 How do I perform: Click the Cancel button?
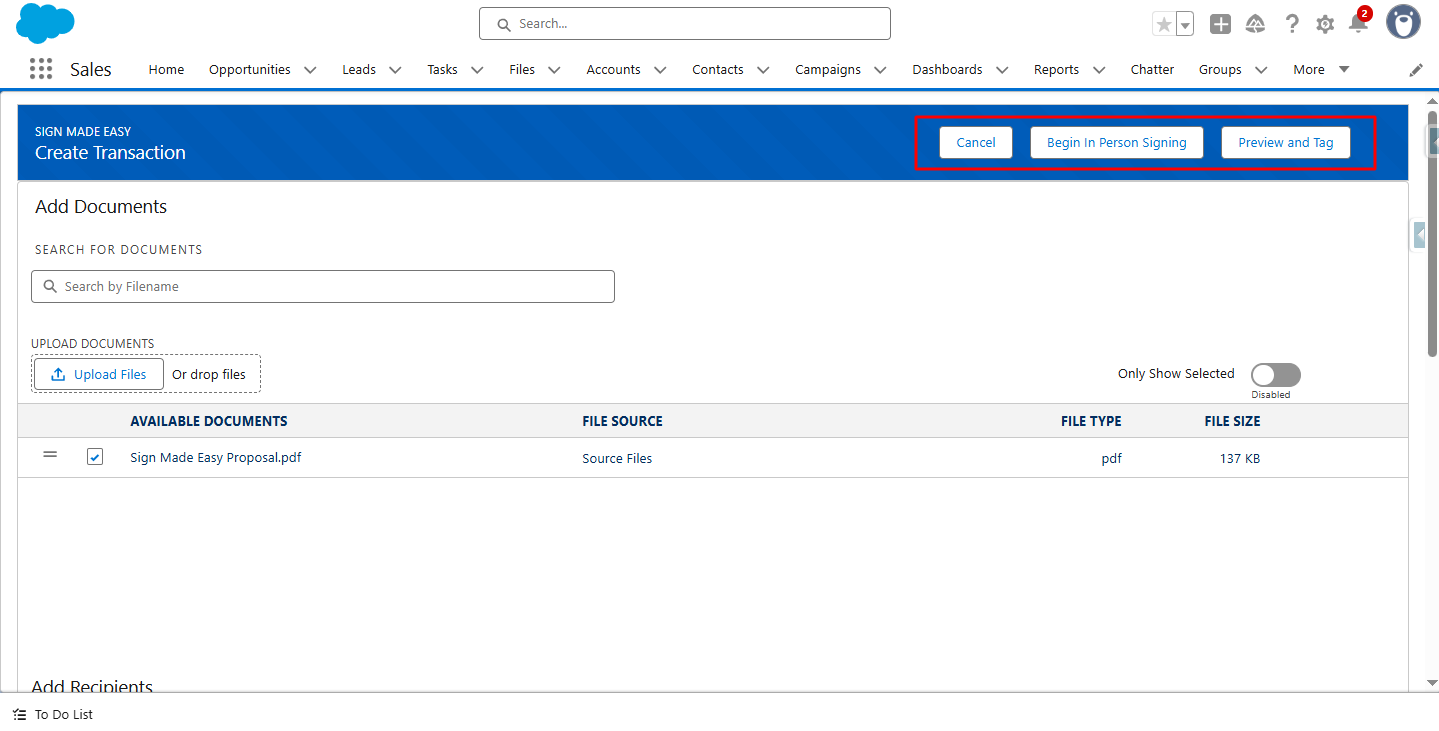tap(976, 142)
